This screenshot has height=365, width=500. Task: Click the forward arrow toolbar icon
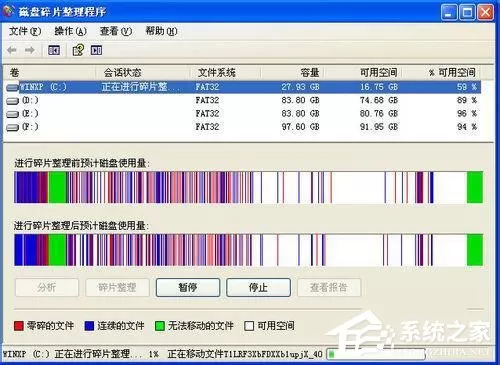click(30, 50)
